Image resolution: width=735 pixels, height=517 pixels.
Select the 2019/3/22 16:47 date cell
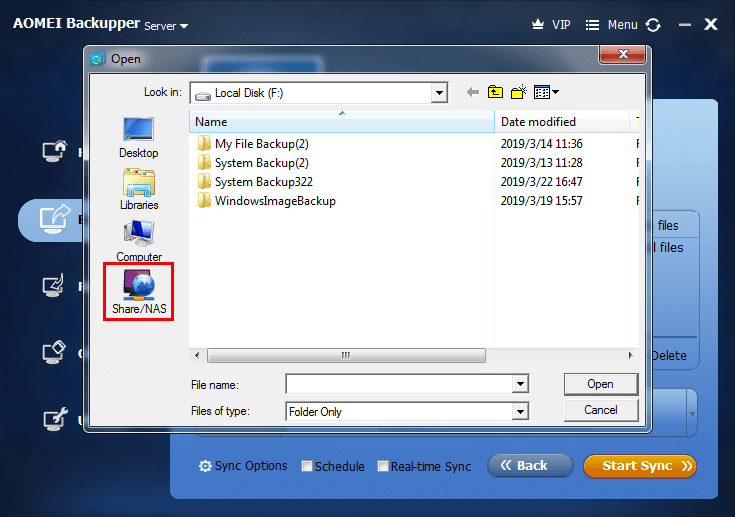click(x=541, y=182)
